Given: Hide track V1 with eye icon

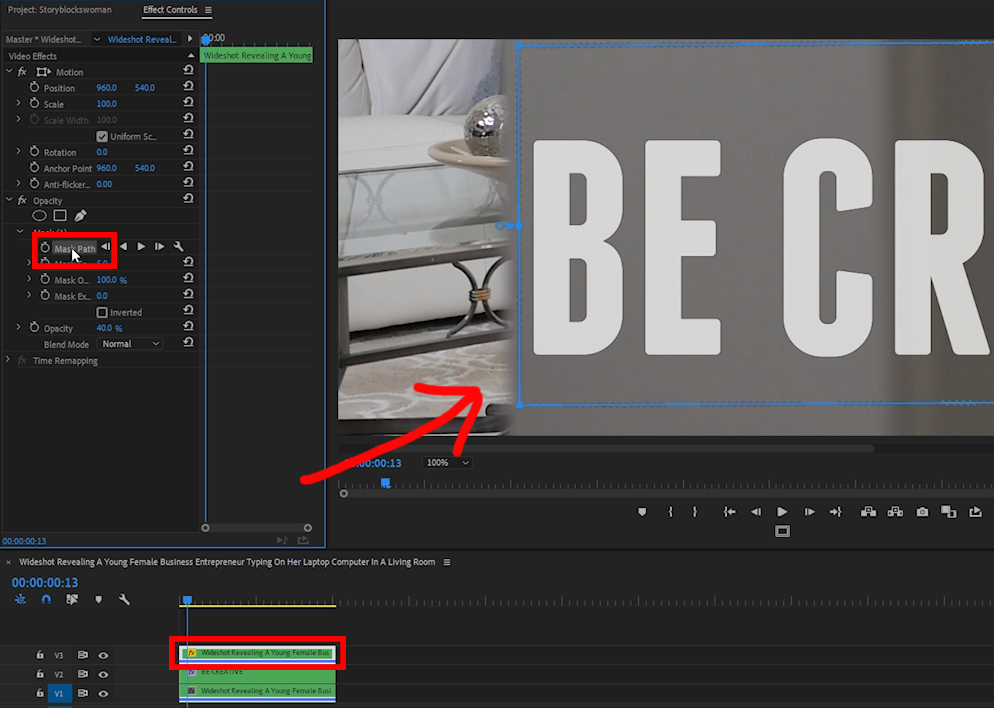Looking at the screenshot, I should 103,693.
